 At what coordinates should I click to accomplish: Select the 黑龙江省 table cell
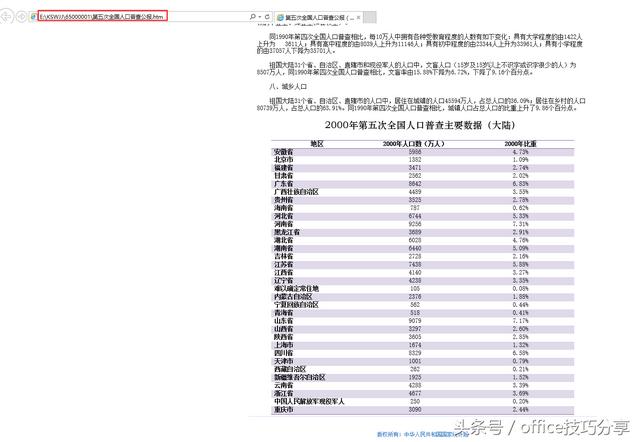[287, 232]
